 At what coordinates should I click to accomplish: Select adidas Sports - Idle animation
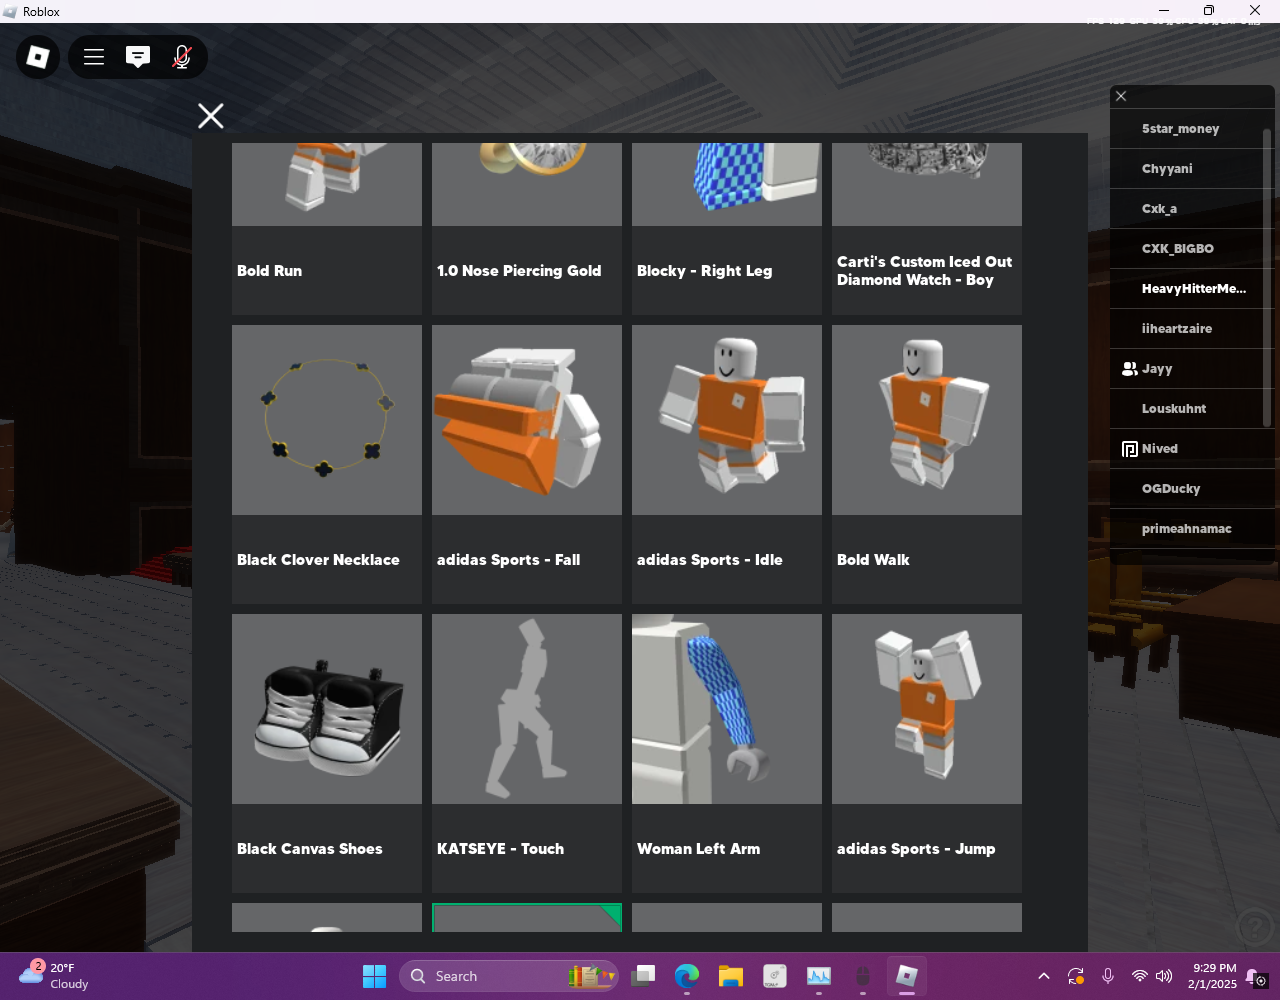click(727, 464)
